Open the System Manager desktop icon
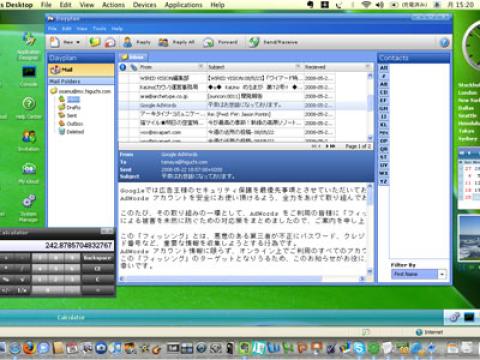The height and width of the screenshot is (360, 480). pyautogui.click(x=29, y=208)
